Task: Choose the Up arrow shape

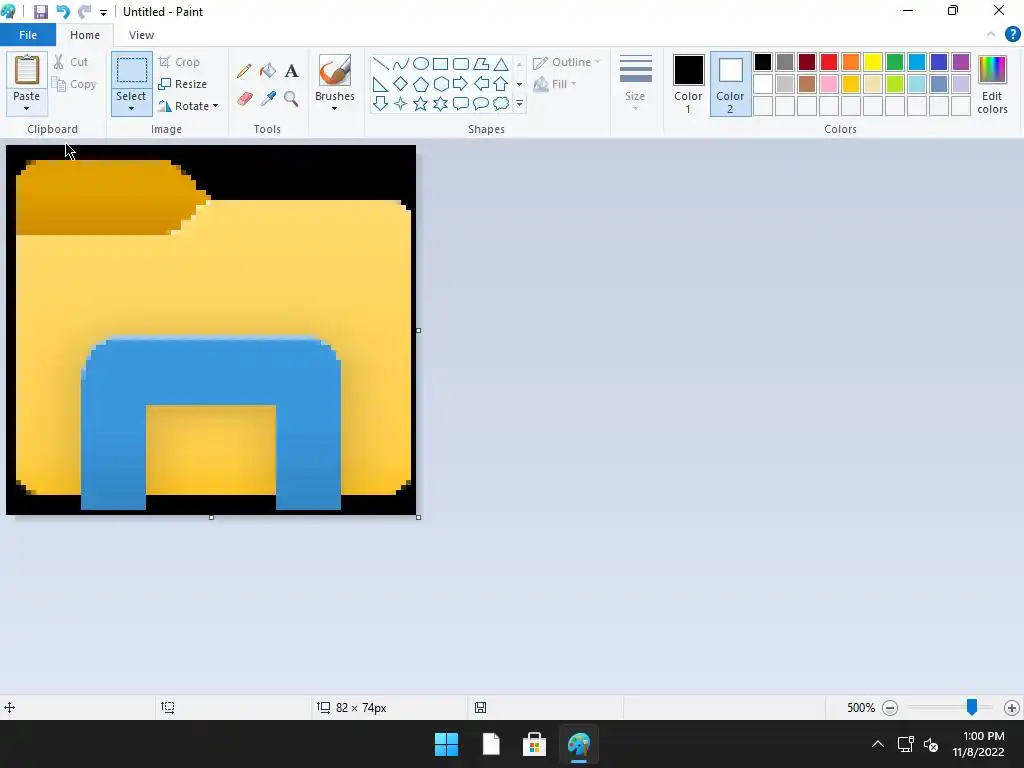Action: coord(501,84)
